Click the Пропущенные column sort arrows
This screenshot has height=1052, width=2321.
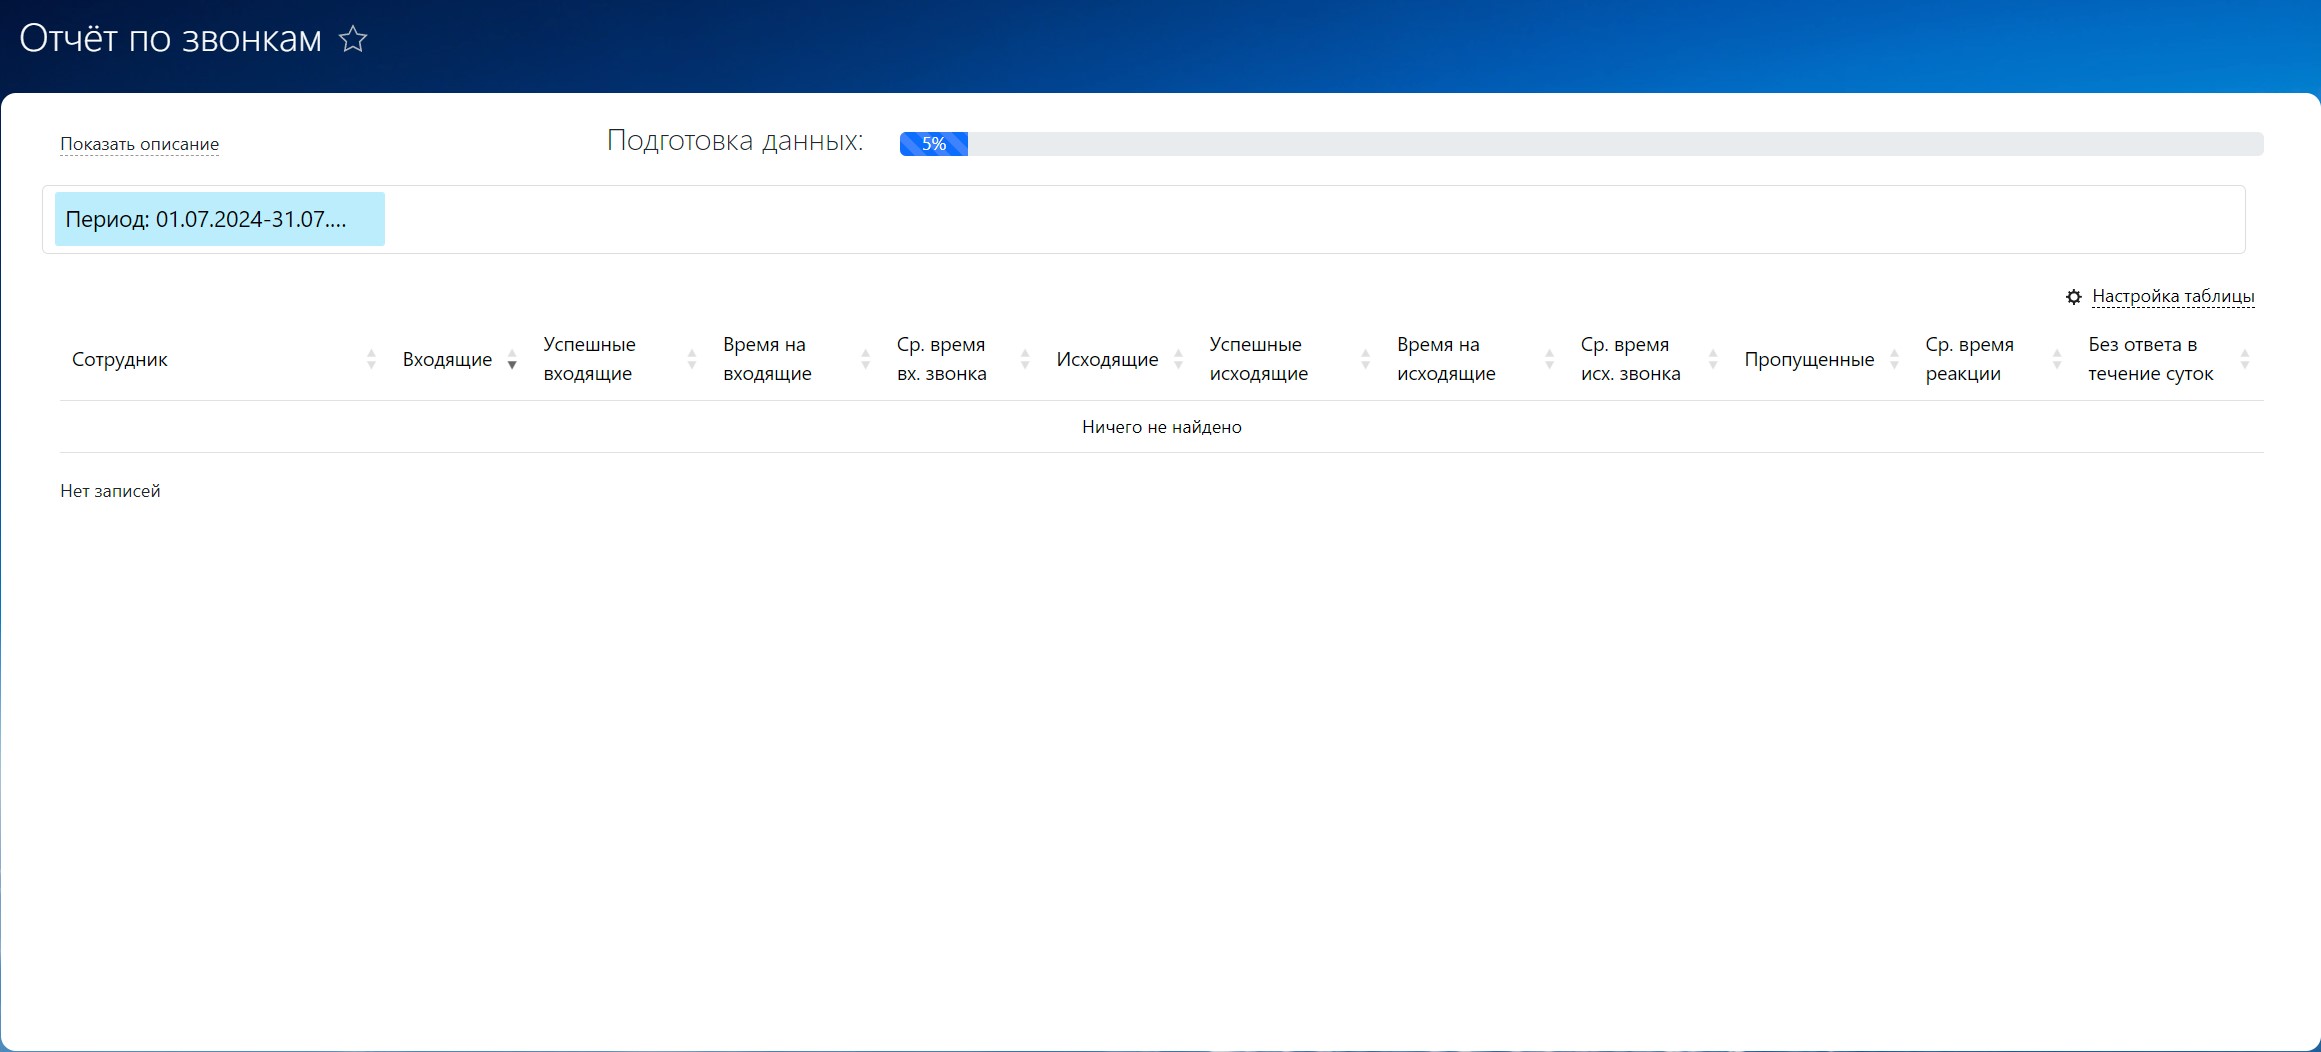(x=1894, y=359)
